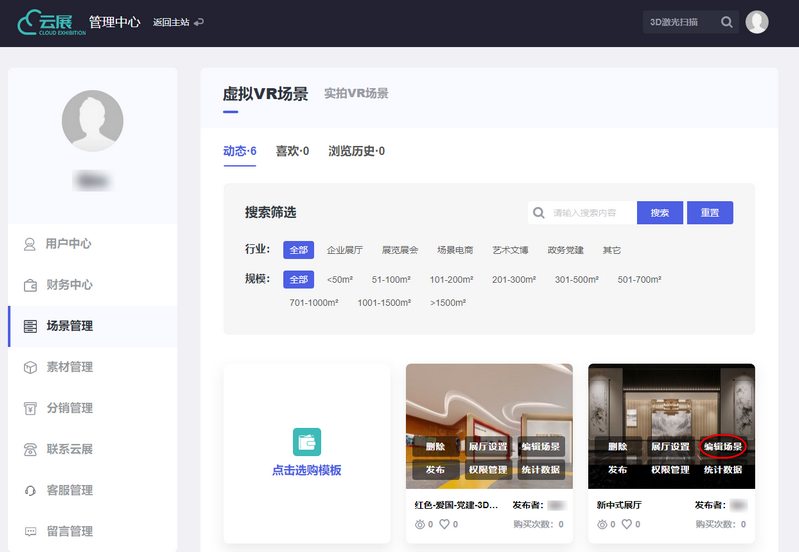Image resolution: width=799 pixels, height=552 pixels.
Task: Click the 用户中心 icon in sidebar
Action: 30,244
